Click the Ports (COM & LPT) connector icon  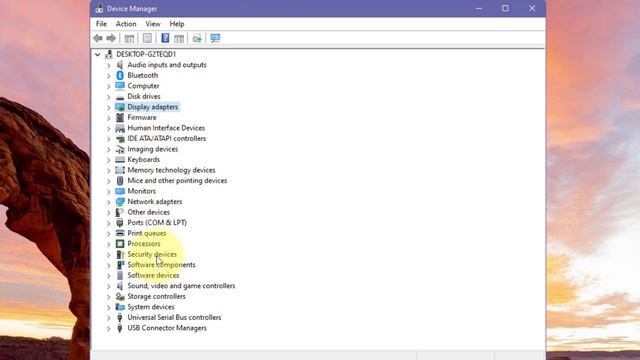tap(120, 223)
